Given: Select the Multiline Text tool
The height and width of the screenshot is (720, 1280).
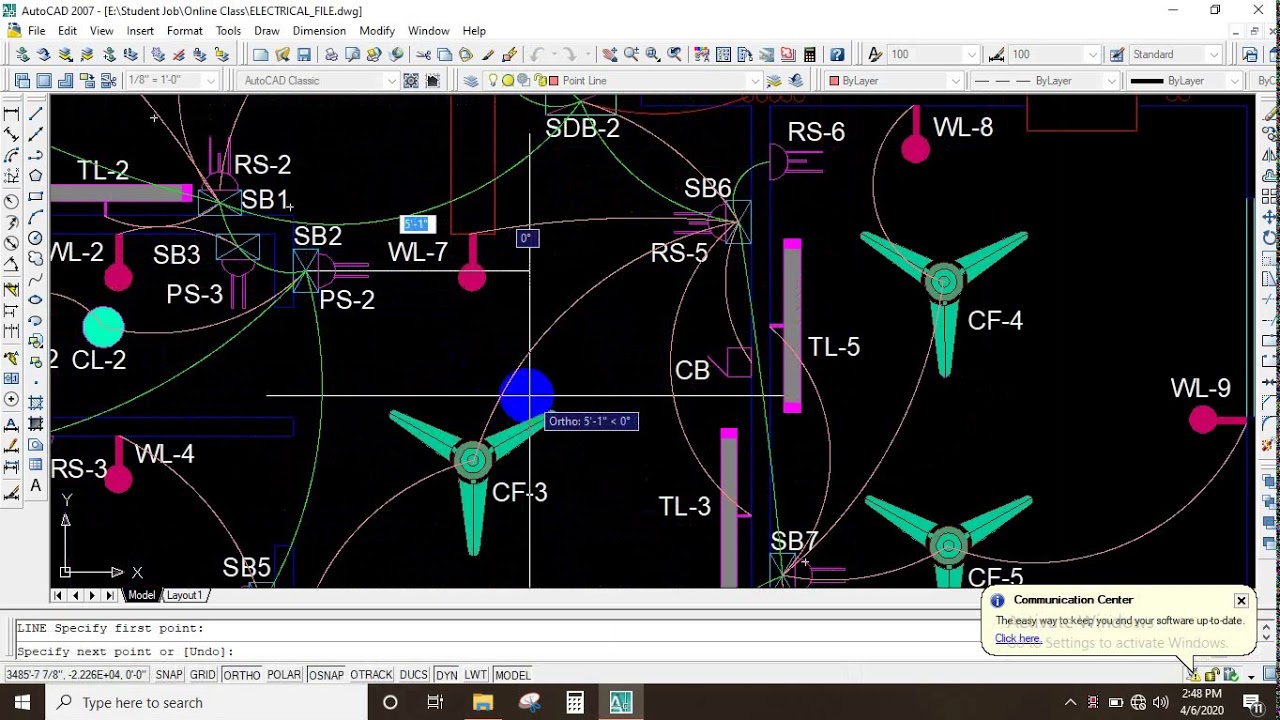Looking at the screenshot, I should click(x=35, y=486).
